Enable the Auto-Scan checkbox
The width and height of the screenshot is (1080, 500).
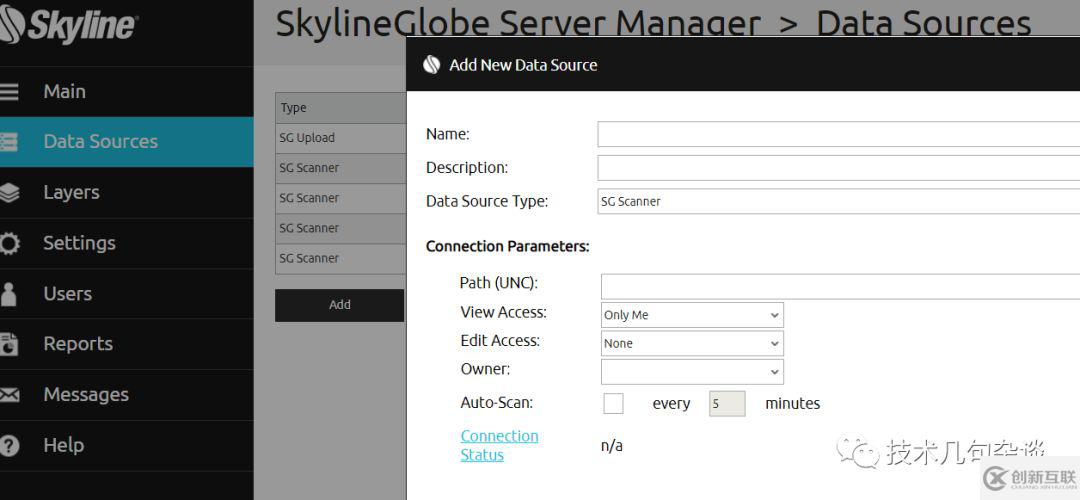click(613, 404)
